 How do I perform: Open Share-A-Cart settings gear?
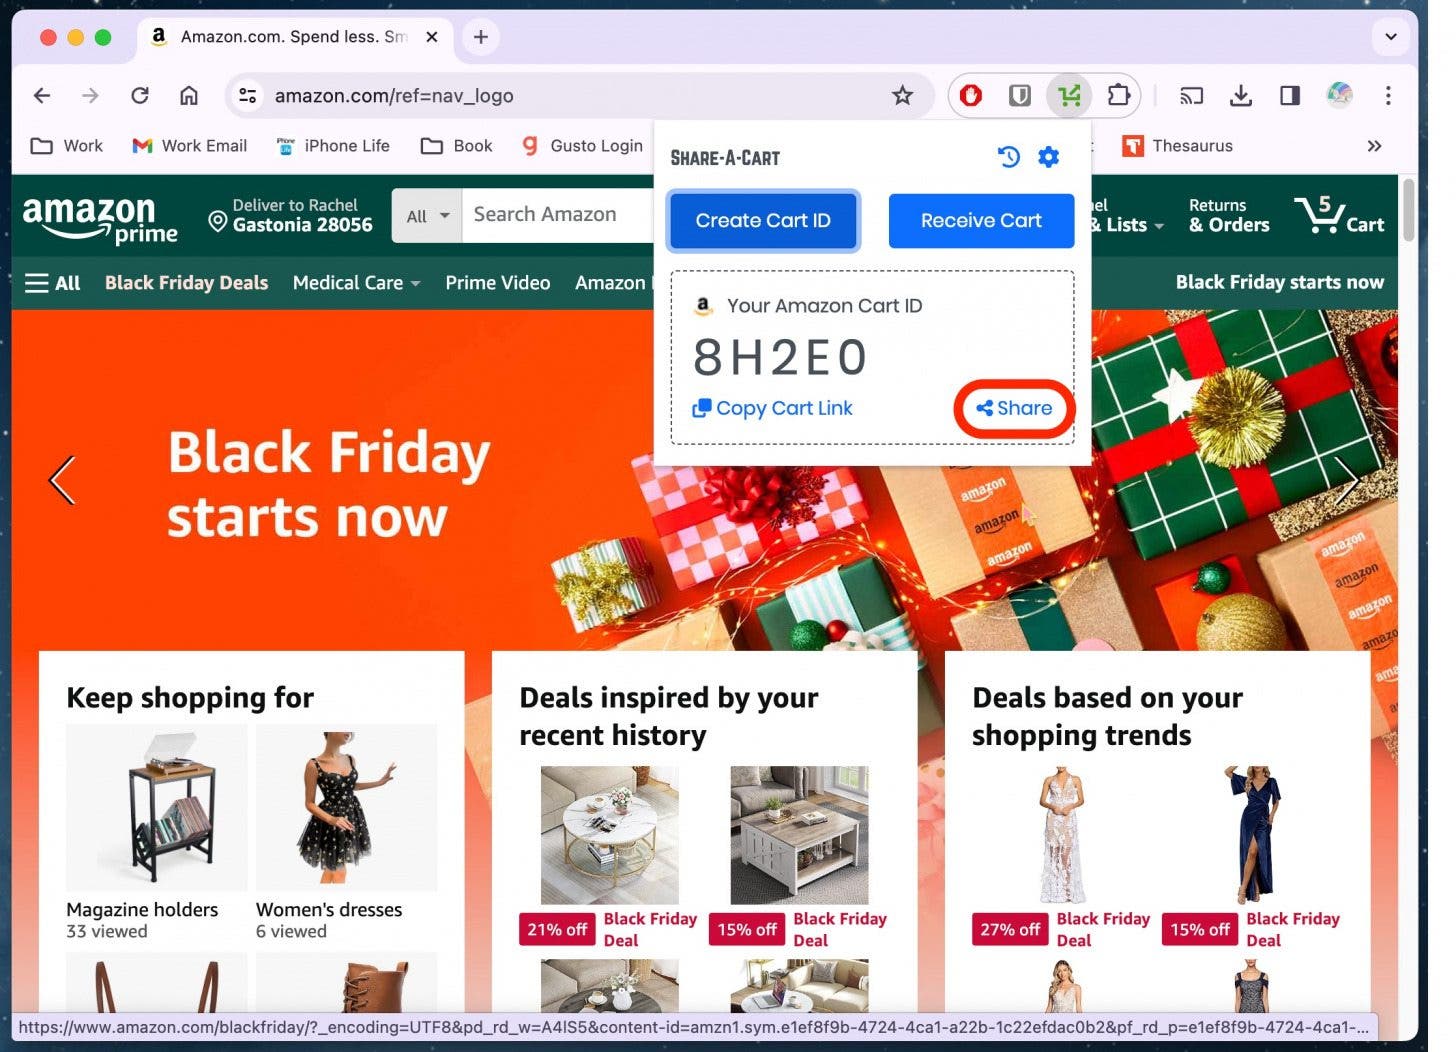tap(1048, 157)
